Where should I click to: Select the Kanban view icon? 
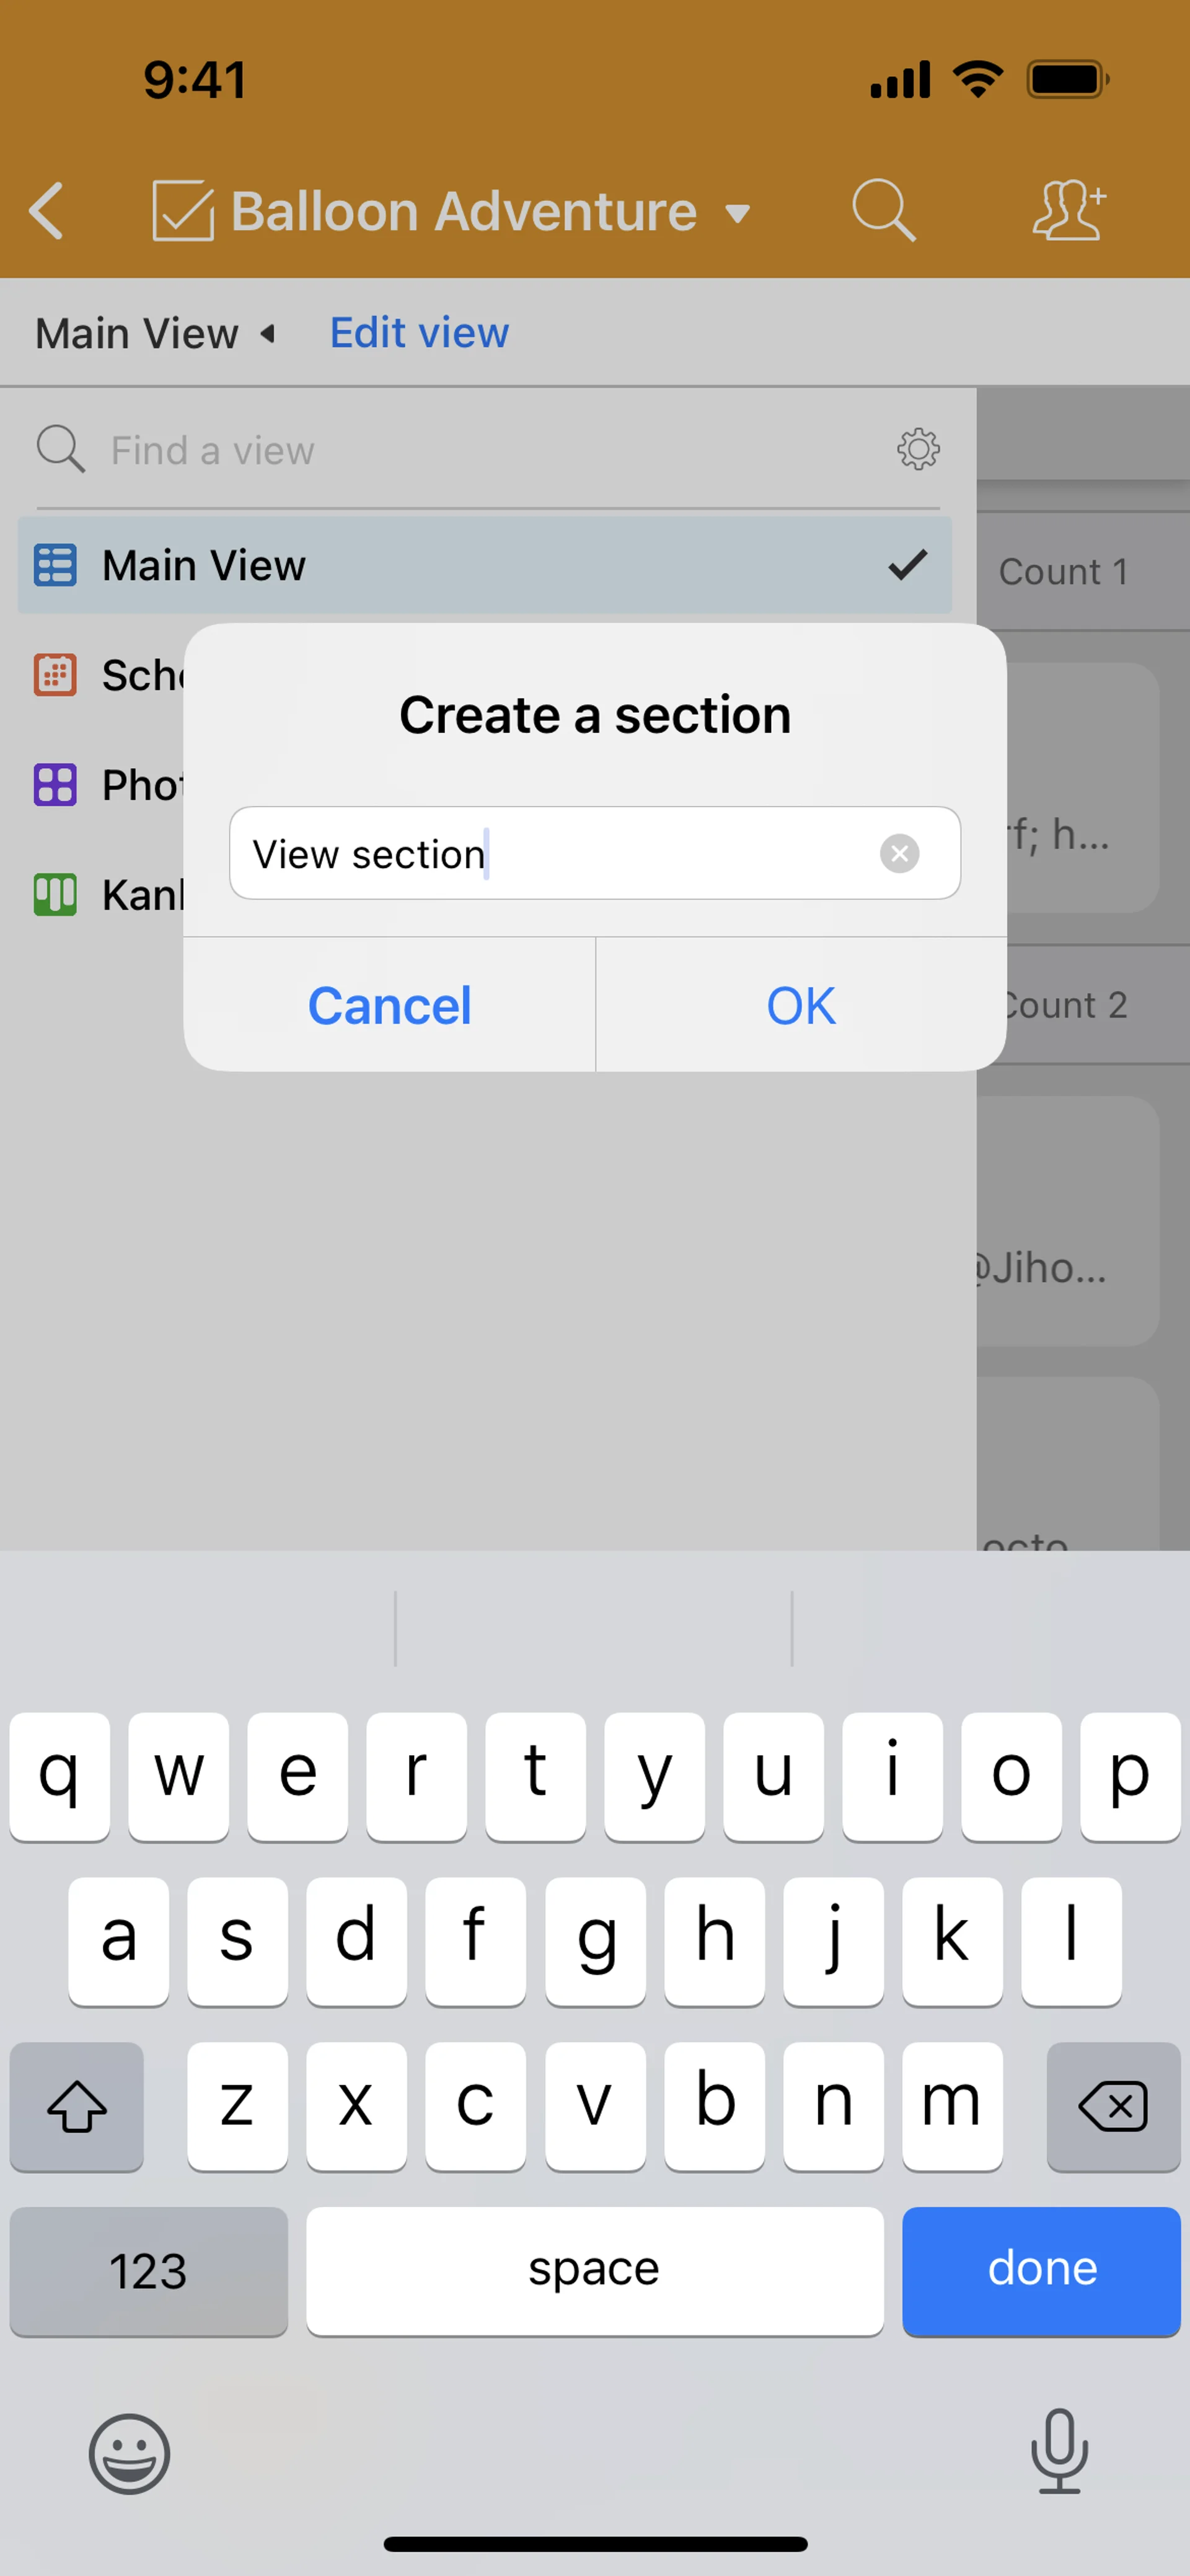(x=55, y=894)
